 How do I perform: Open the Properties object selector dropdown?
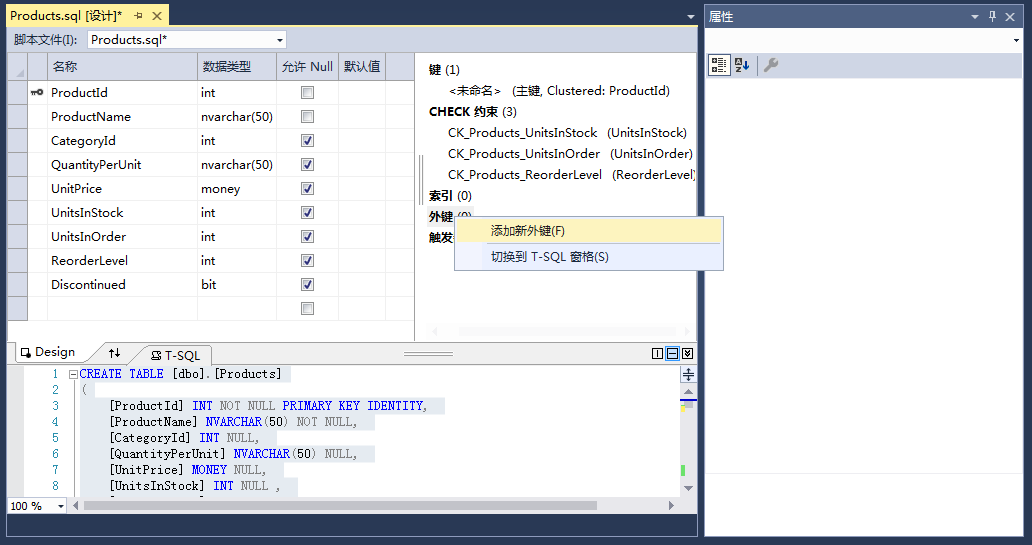click(x=1017, y=40)
